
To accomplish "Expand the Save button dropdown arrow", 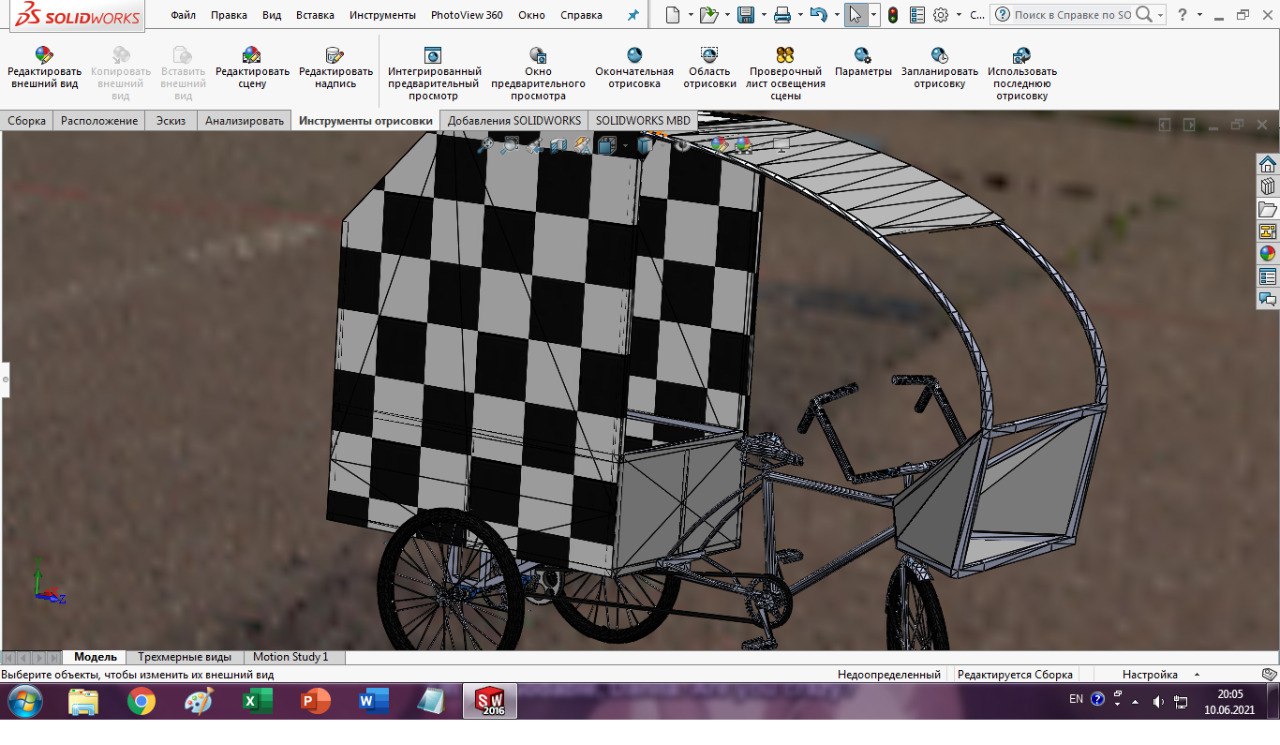I will pyautogui.click(x=763, y=15).
